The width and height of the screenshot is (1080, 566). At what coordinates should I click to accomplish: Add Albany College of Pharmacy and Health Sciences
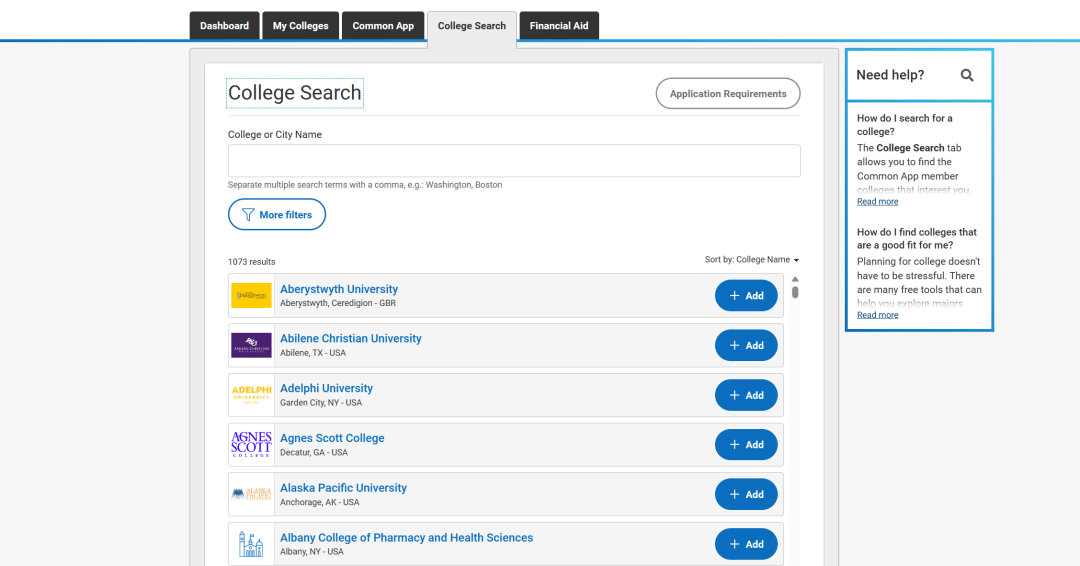point(746,544)
